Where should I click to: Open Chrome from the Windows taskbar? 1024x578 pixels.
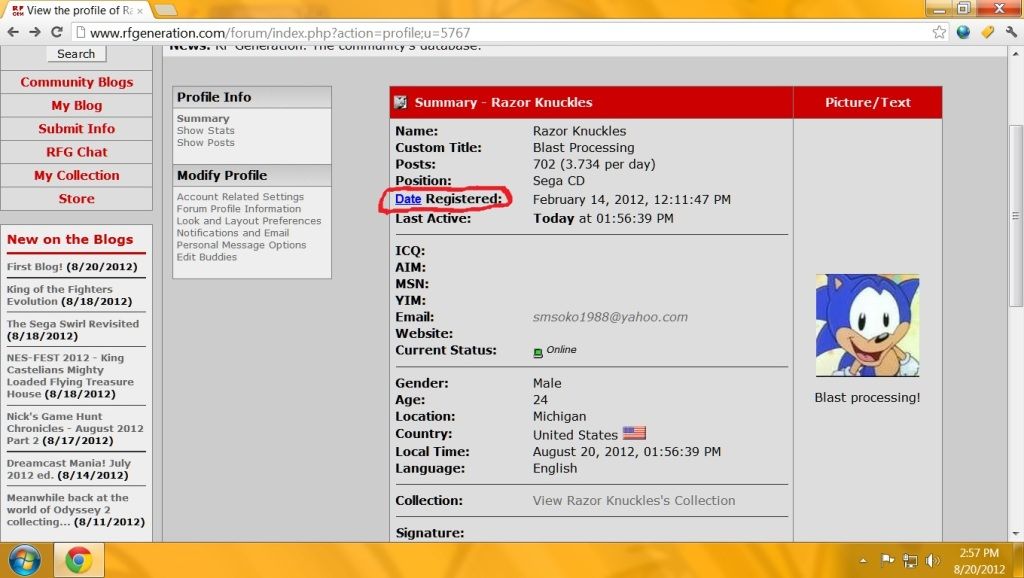coord(79,559)
